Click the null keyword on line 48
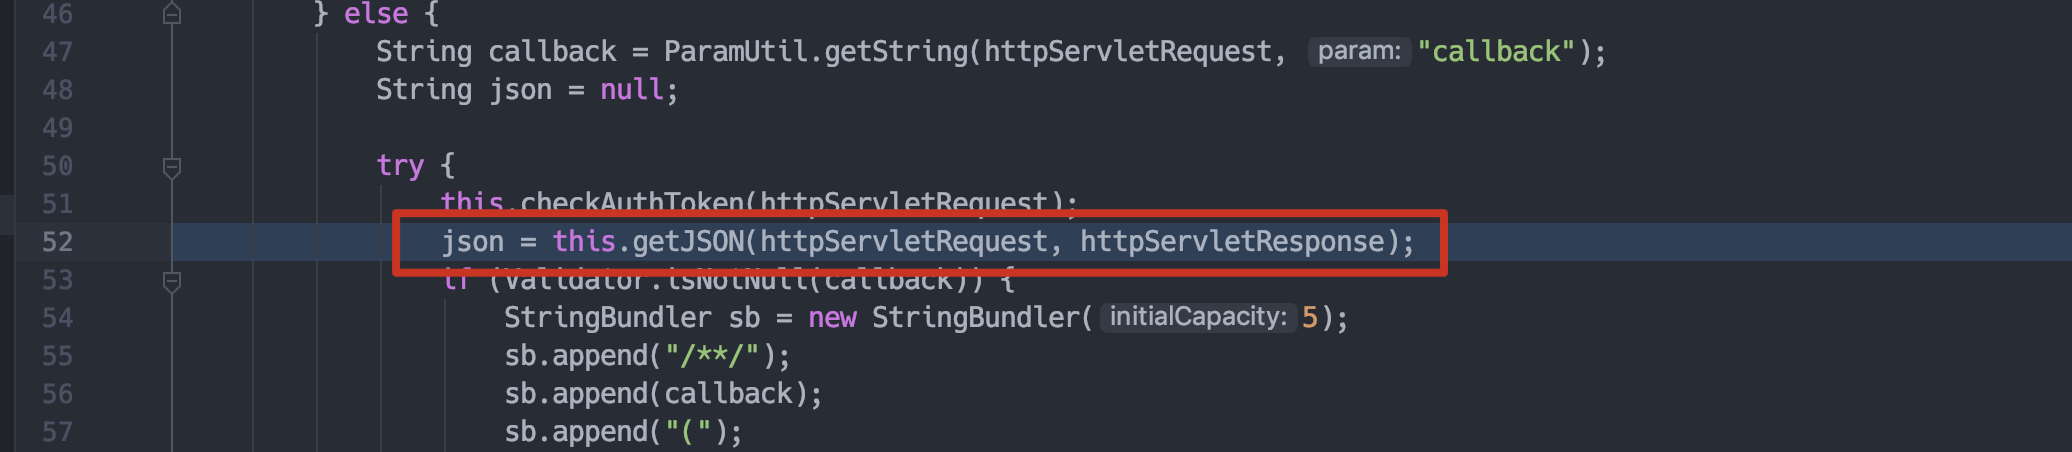The height and width of the screenshot is (452, 2072). 631,90
